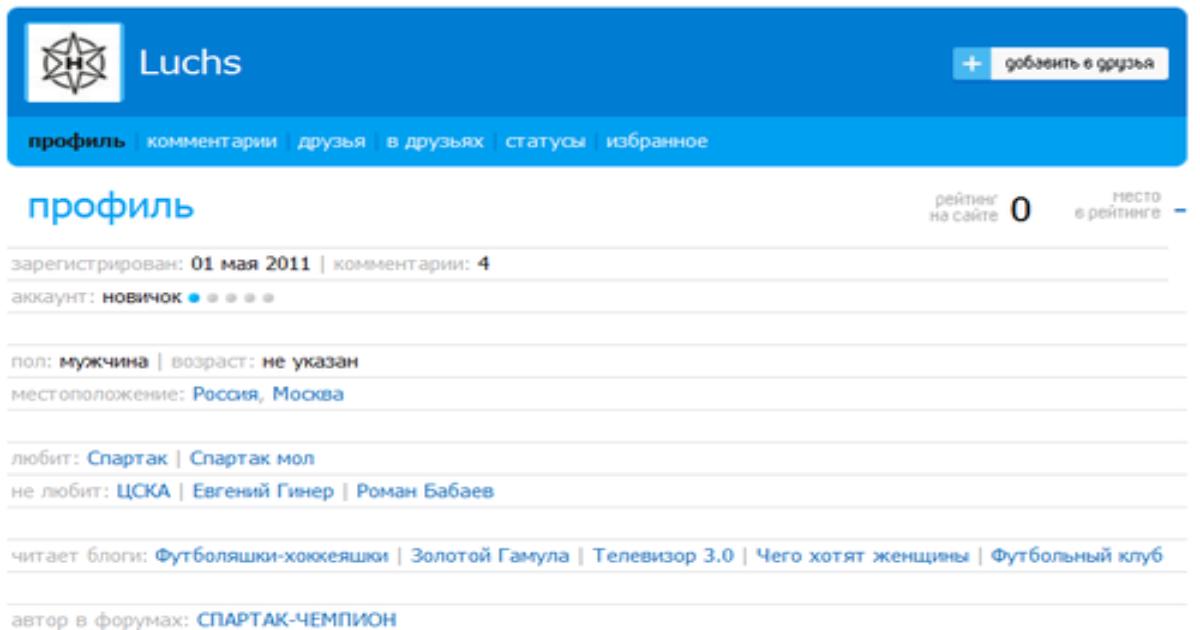Screen dimensions: 1200x630
Task: Click the plus icon to add friend
Action: coord(970,64)
